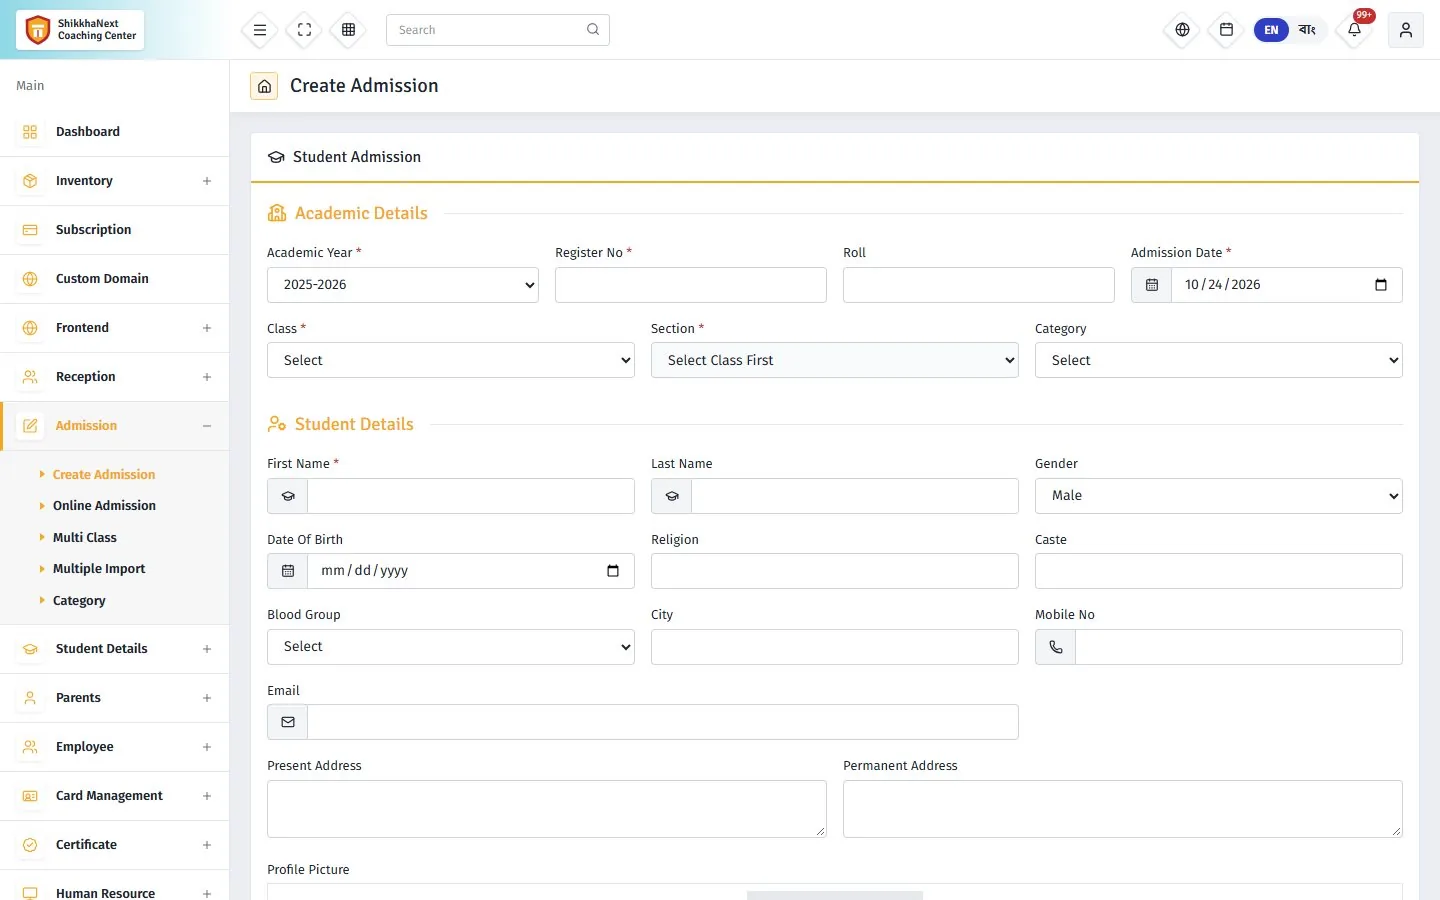1440x900 pixels.
Task: Expand Student Details in the sidebar
Action: pos(115,649)
